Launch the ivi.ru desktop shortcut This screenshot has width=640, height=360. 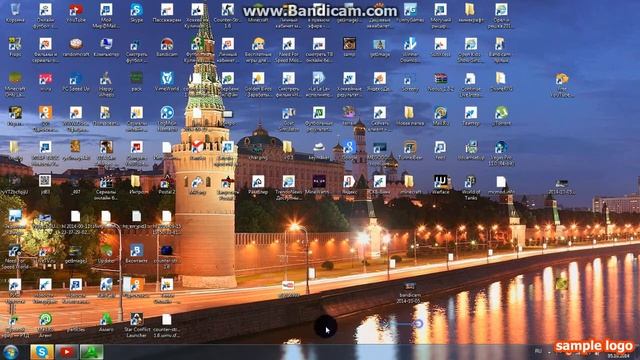tap(45, 81)
